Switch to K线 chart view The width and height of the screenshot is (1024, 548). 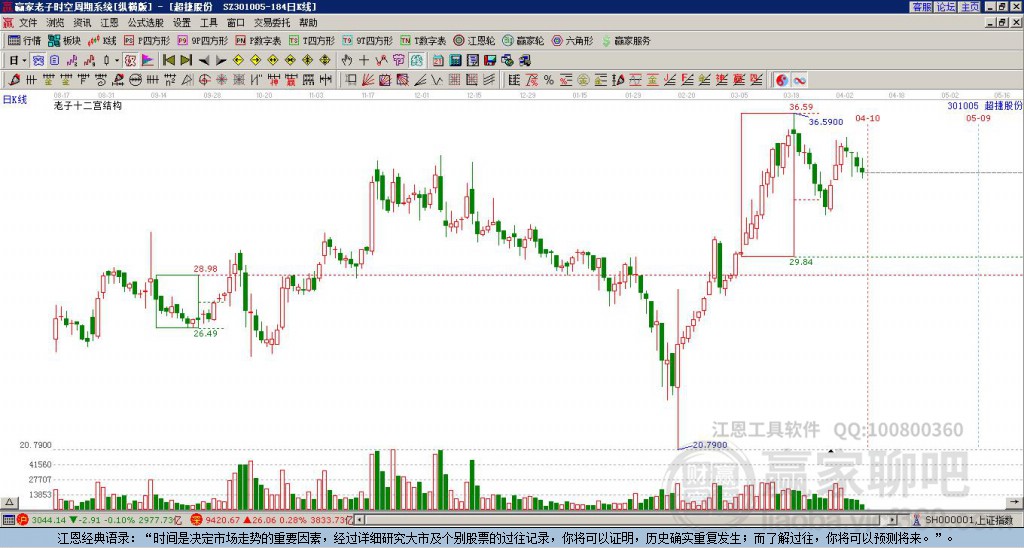(x=103, y=40)
